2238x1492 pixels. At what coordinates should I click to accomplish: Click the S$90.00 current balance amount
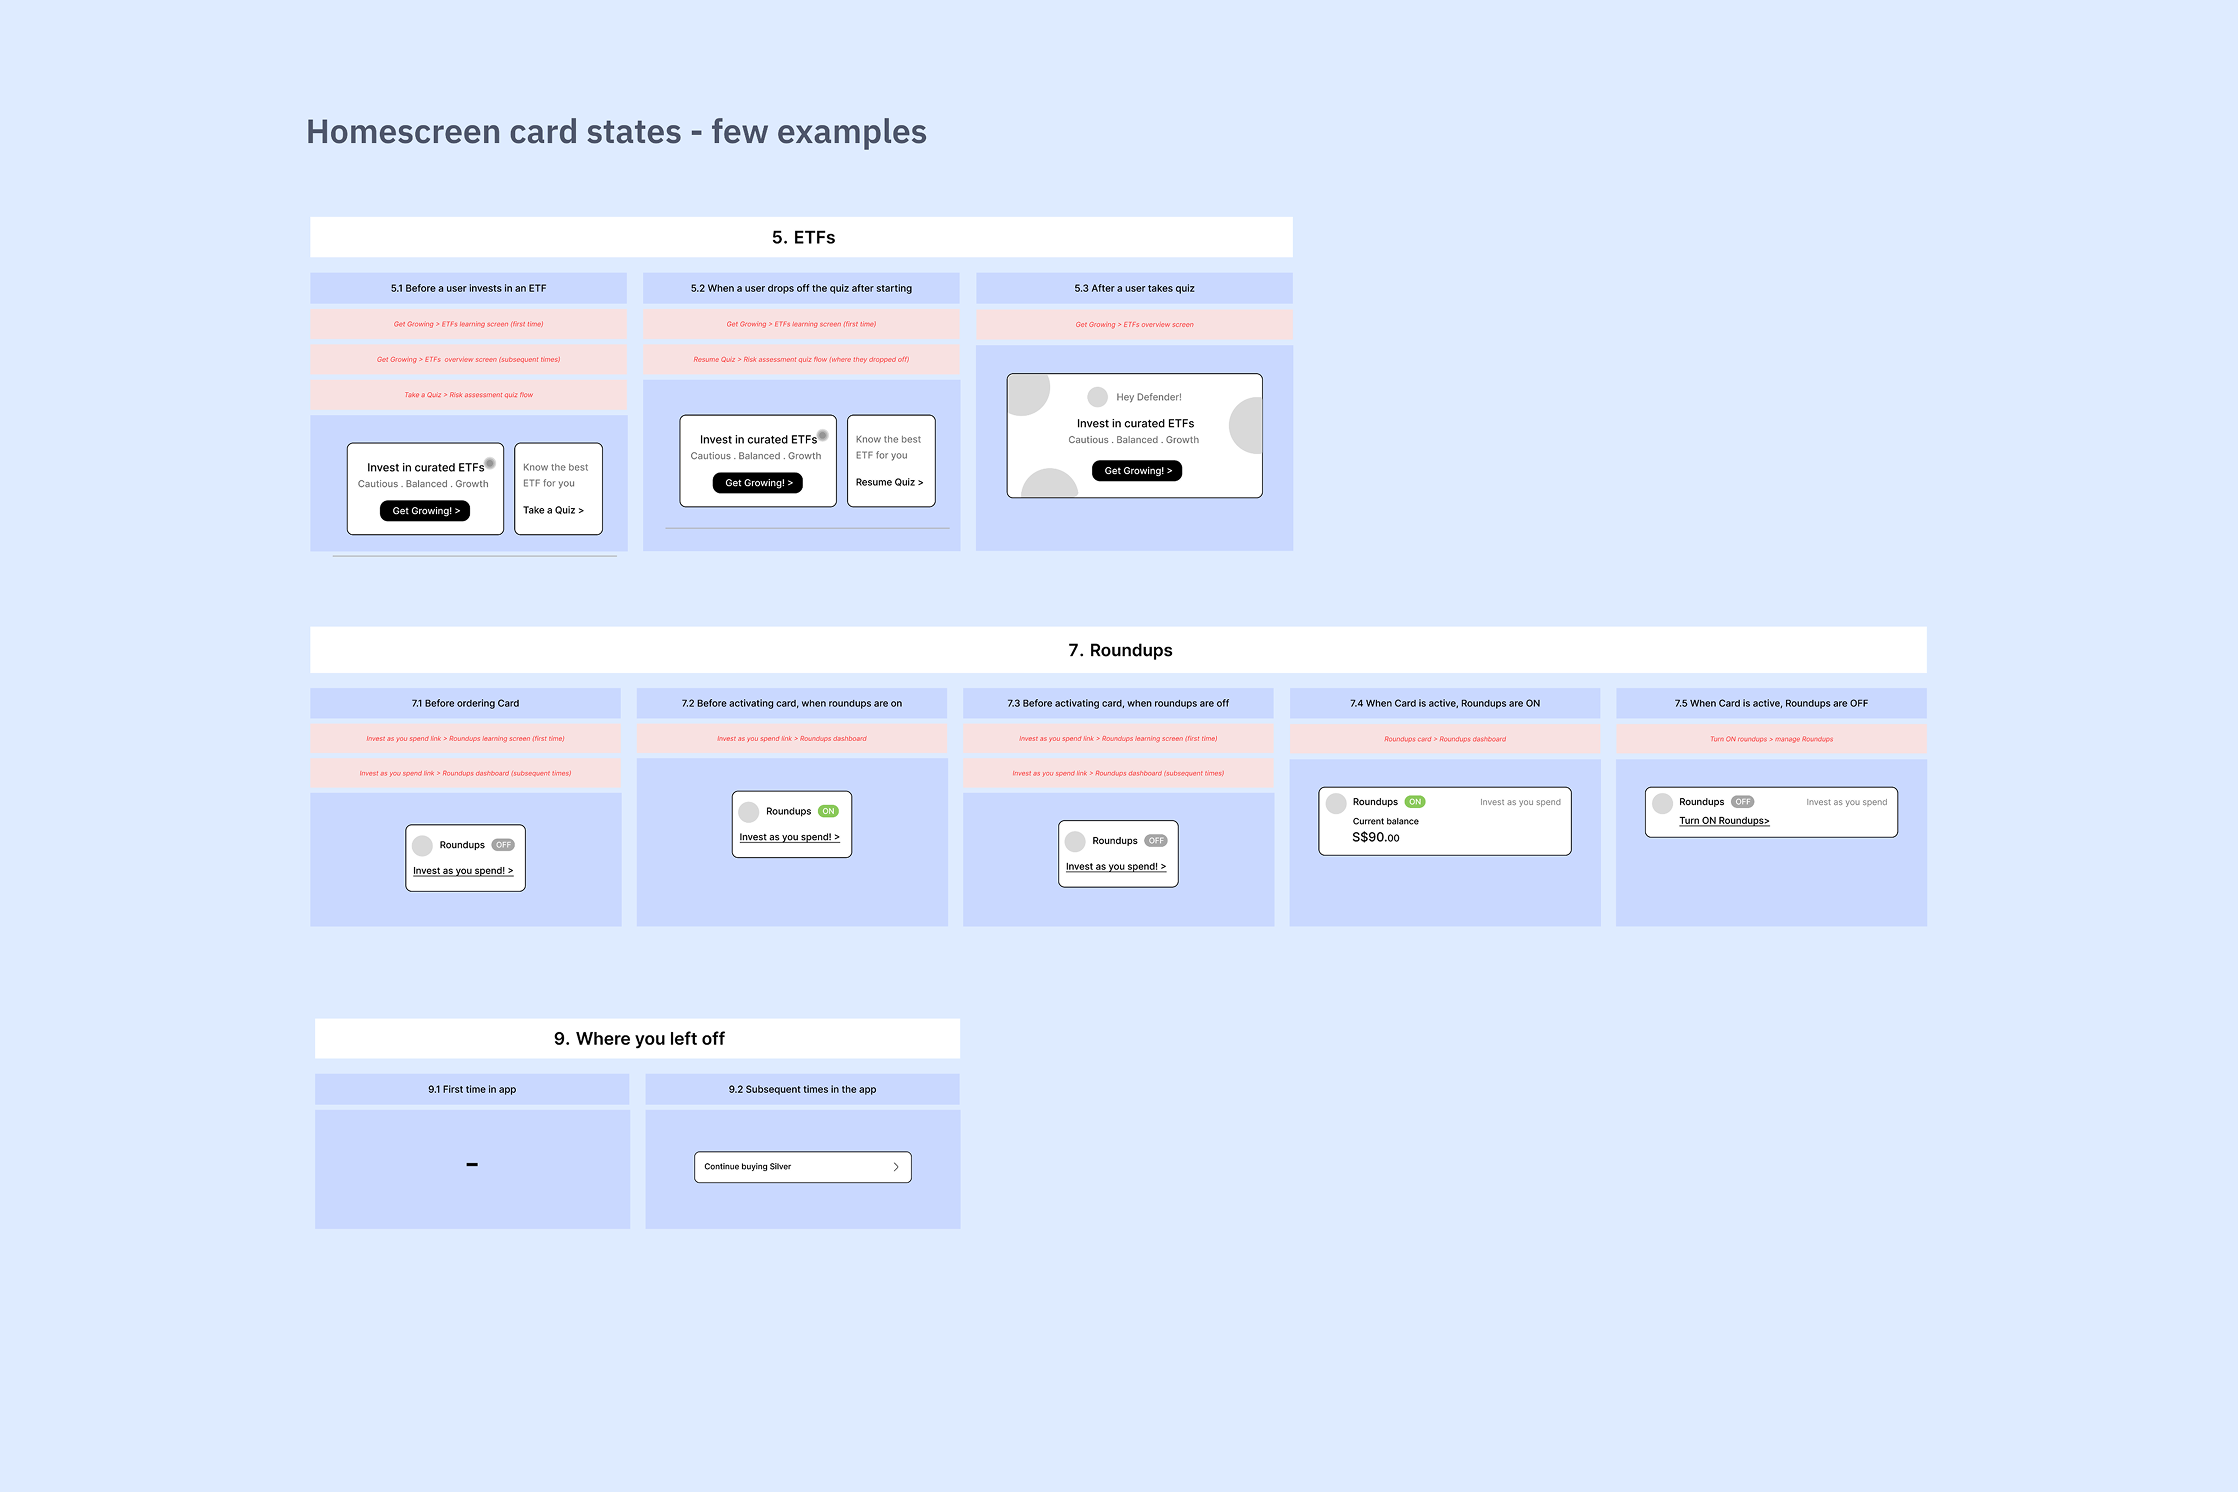[1375, 838]
